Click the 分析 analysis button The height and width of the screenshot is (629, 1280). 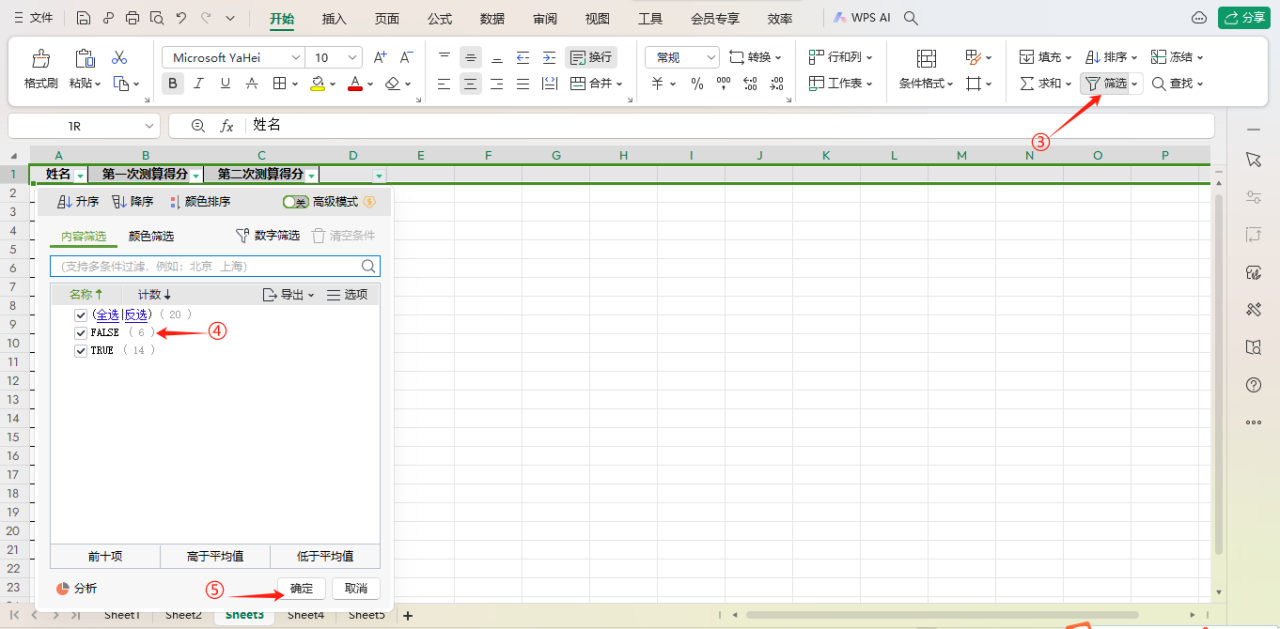tap(77, 589)
